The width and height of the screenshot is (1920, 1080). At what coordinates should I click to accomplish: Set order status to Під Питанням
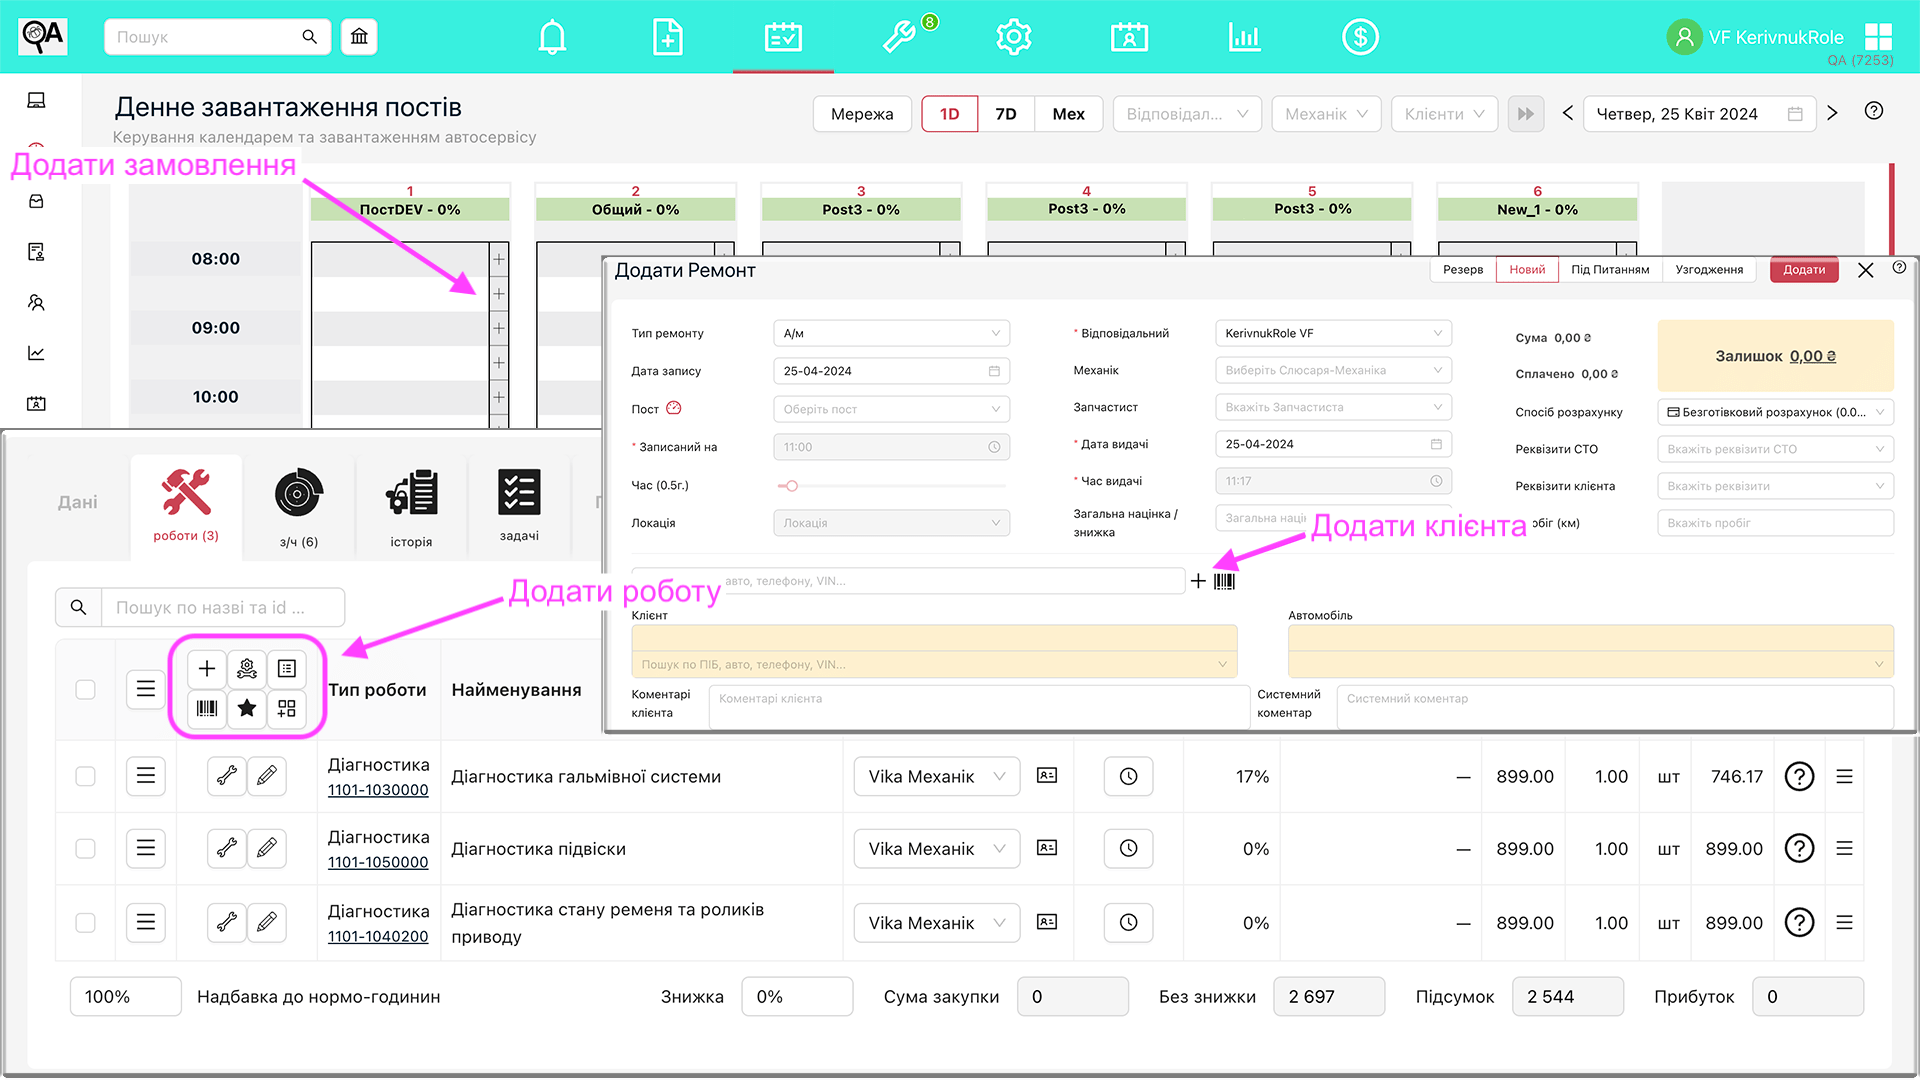coord(1610,270)
